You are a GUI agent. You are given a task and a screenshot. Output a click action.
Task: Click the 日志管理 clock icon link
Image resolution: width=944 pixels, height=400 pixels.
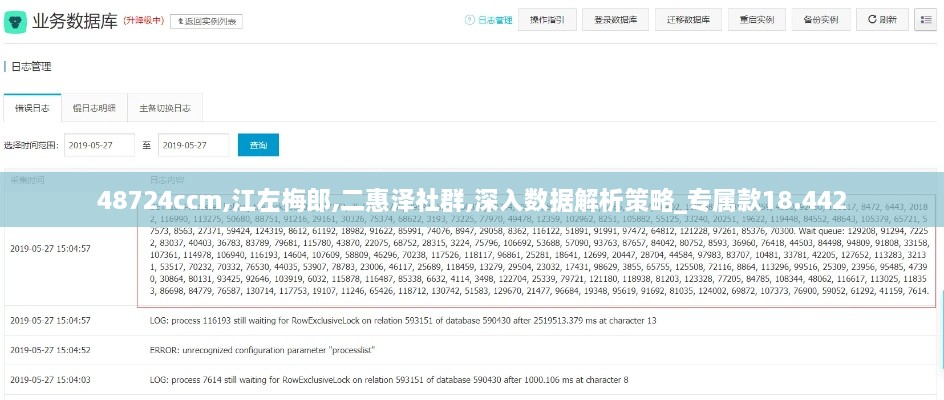[487, 20]
